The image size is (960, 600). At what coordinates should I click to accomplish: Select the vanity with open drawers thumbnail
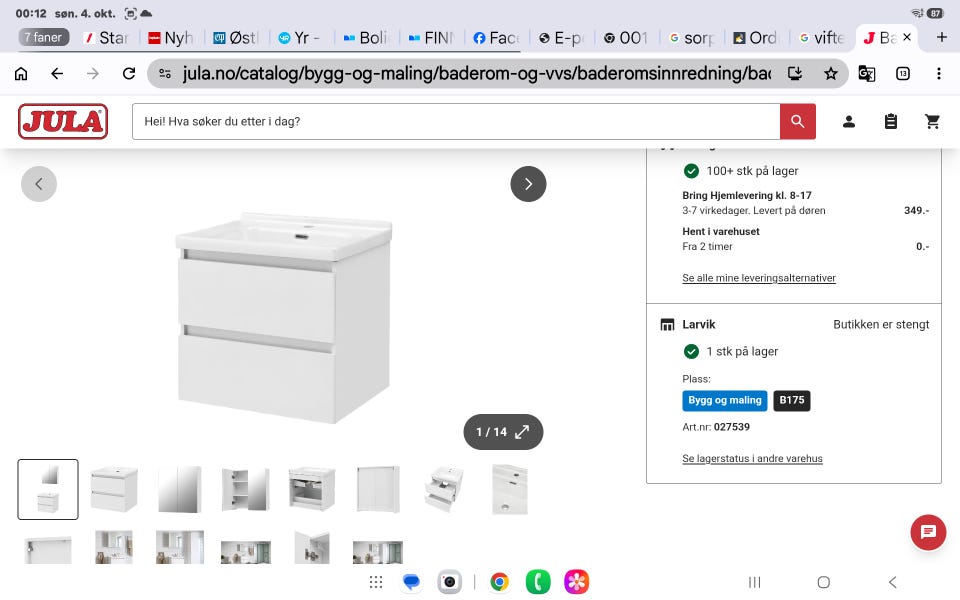coord(444,489)
